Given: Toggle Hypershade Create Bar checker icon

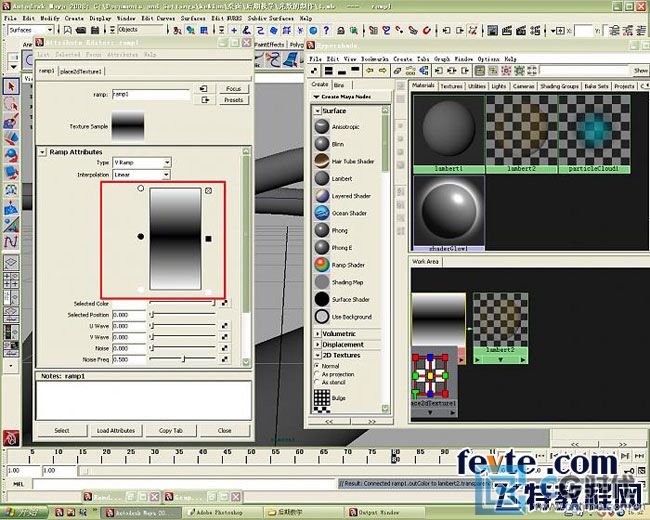Looking at the screenshot, I should coord(314,71).
